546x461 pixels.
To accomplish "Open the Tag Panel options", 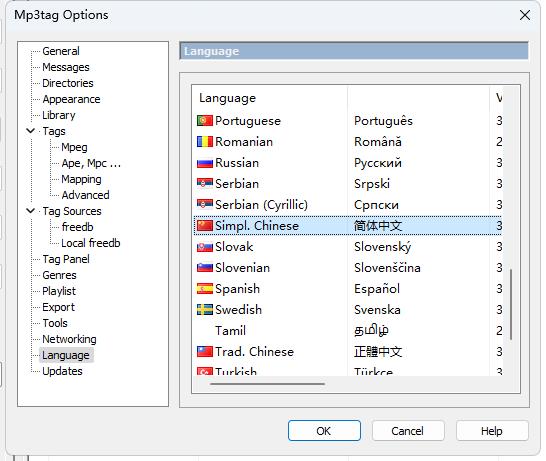I will (66, 259).
